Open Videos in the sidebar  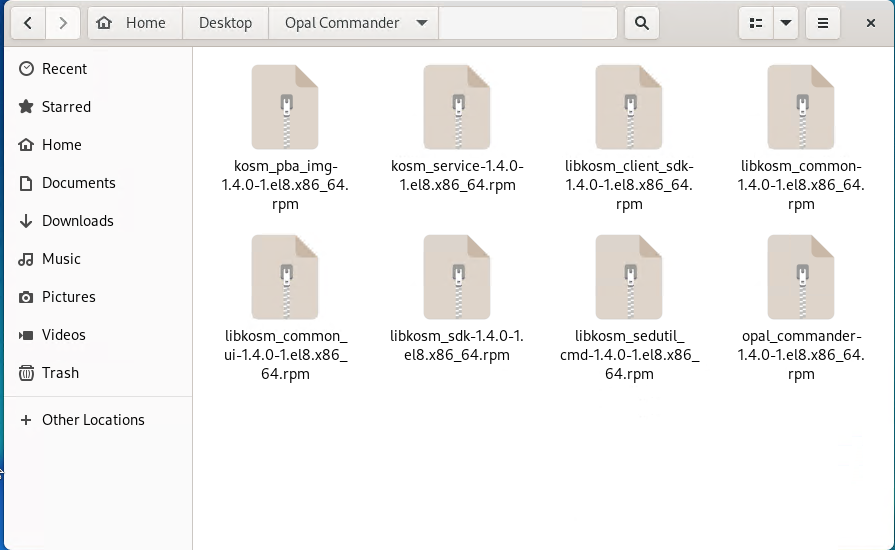click(x=98, y=335)
